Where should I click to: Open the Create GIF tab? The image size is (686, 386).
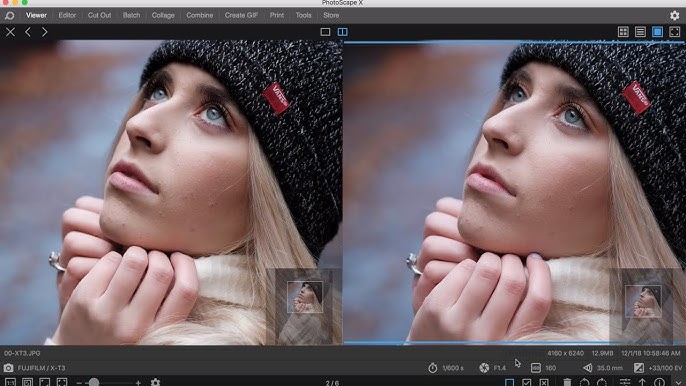tap(241, 15)
